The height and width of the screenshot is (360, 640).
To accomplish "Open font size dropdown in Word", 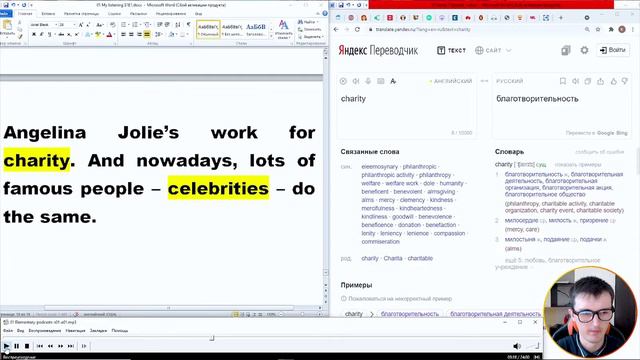I will pos(73,25).
